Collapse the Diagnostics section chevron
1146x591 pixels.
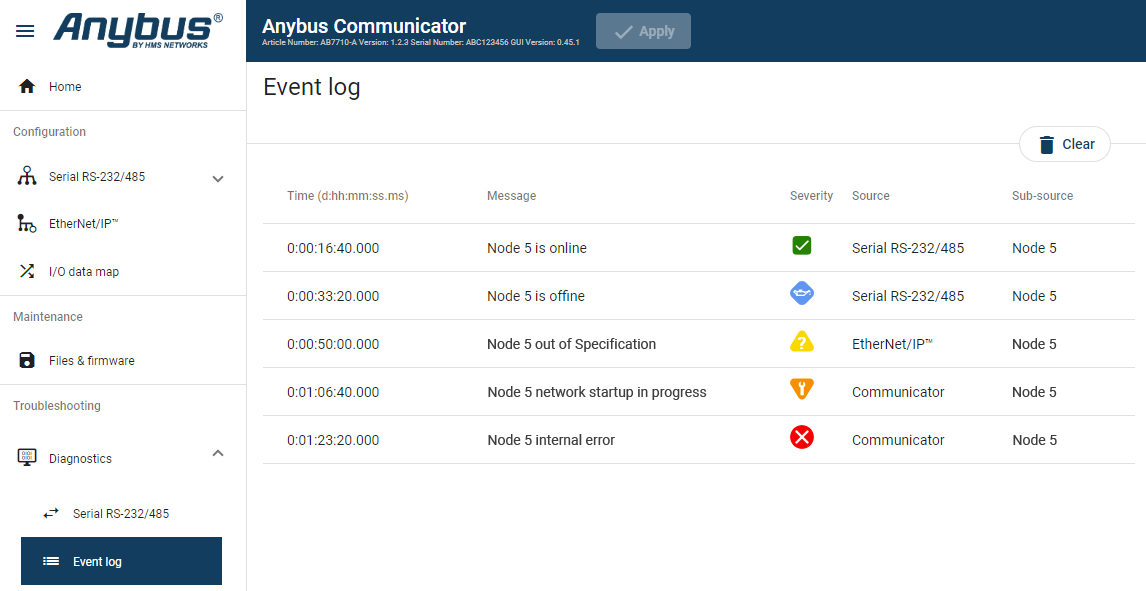(x=218, y=454)
